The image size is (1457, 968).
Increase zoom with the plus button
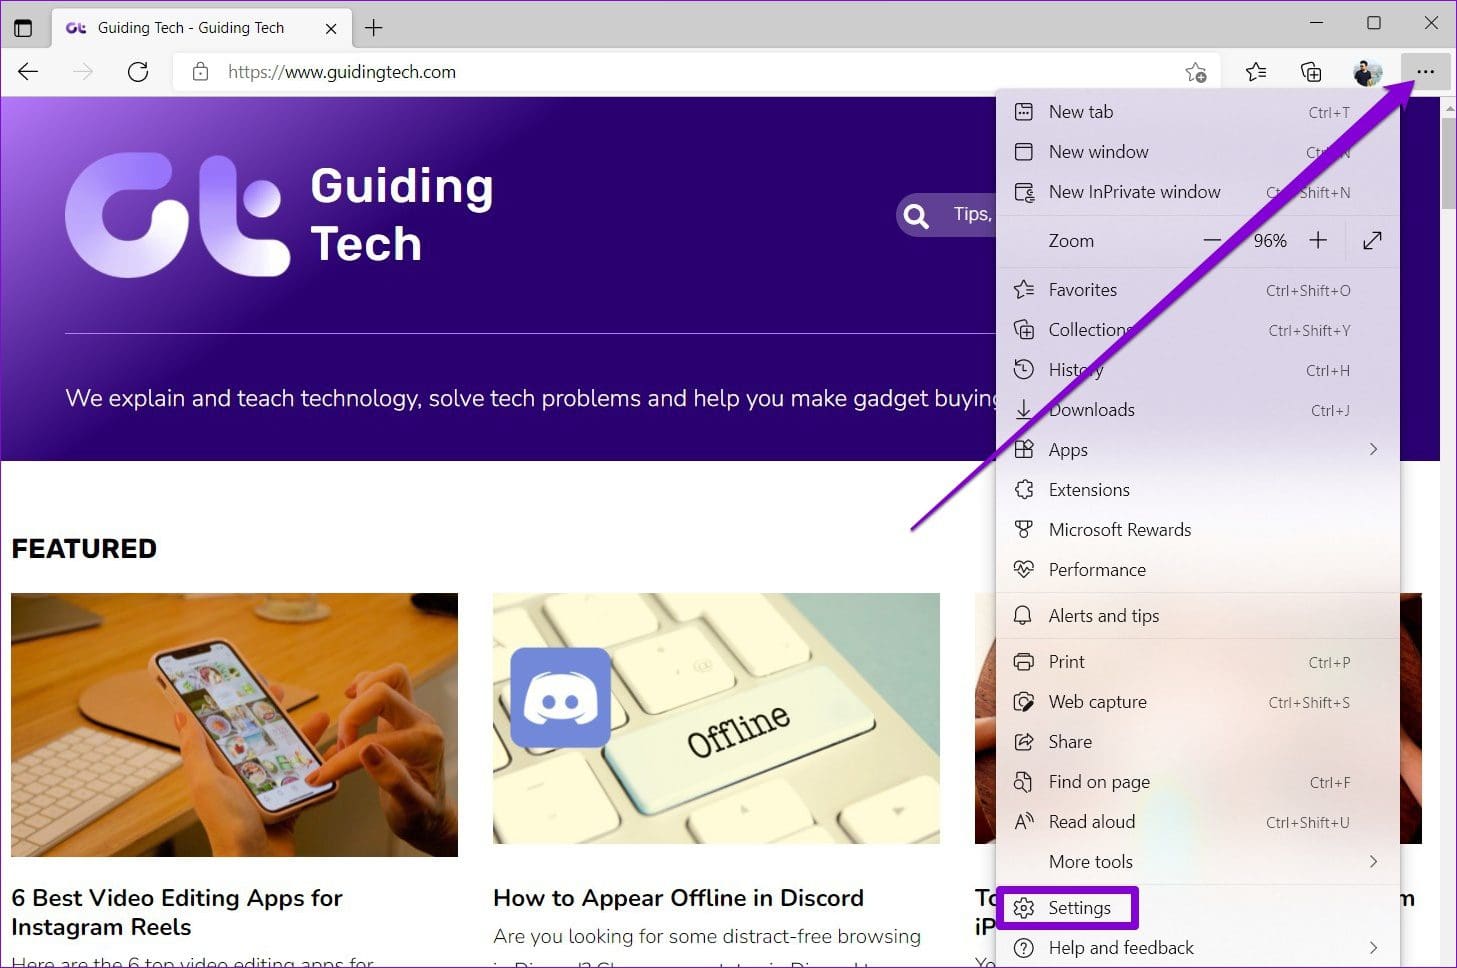(x=1318, y=241)
